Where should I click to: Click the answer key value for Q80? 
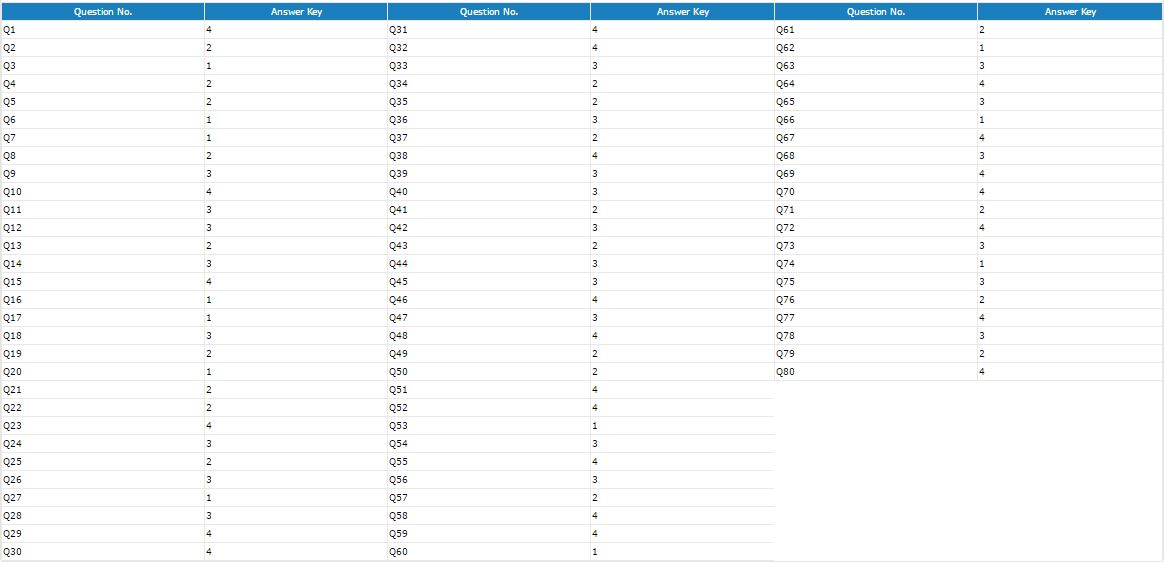pyautogui.click(x=982, y=372)
